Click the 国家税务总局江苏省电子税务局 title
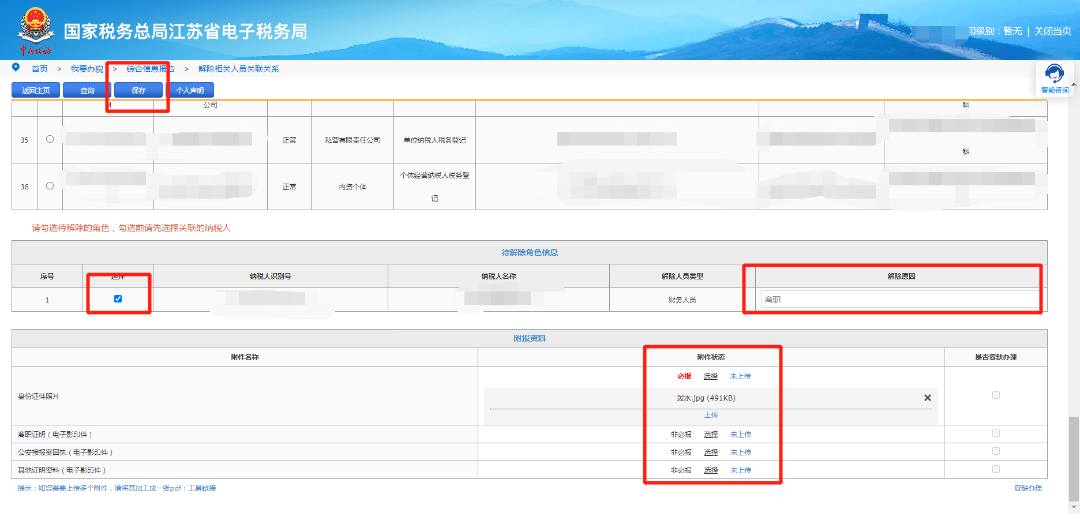The width and height of the screenshot is (1080, 519). pos(185,32)
